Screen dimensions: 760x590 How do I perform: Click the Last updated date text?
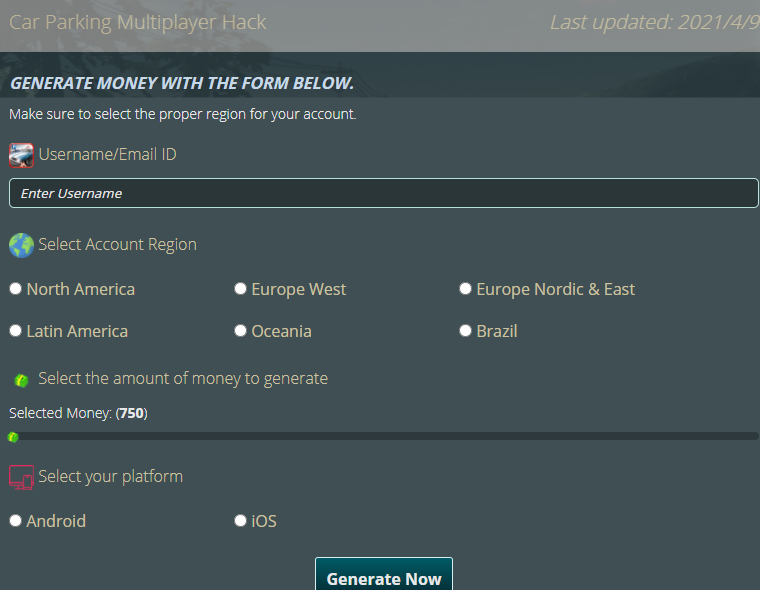pyautogui.click(x=655, y=22)
